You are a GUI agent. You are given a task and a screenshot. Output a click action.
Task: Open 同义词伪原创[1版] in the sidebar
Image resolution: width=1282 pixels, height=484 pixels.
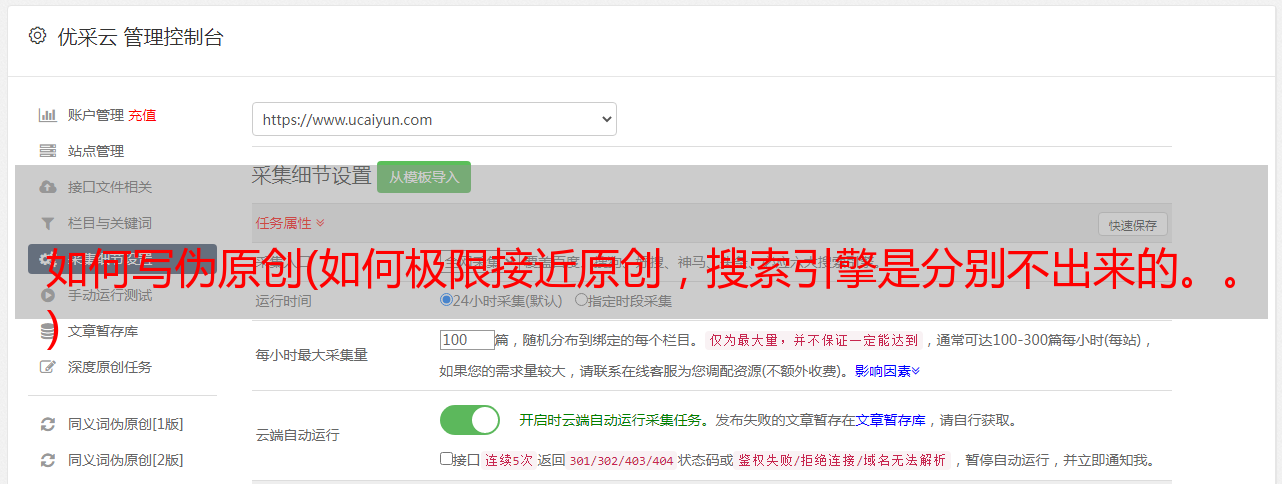tap(125, 424)
